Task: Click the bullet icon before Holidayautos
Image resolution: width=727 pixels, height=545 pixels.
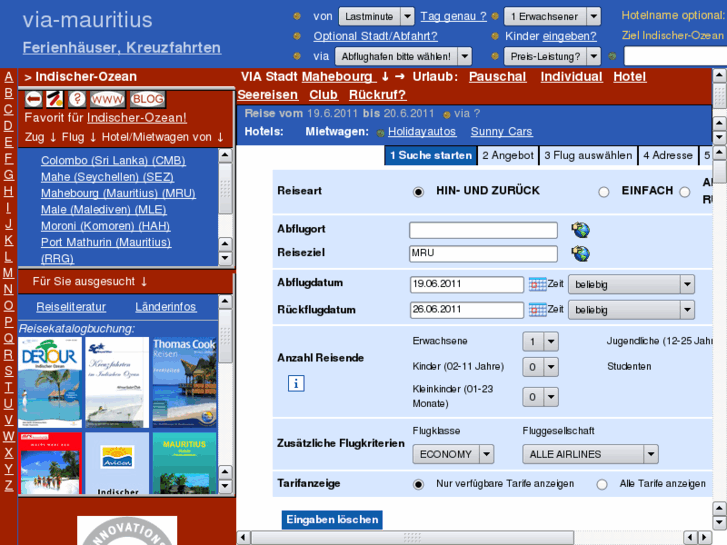Action: coord(381,133)
